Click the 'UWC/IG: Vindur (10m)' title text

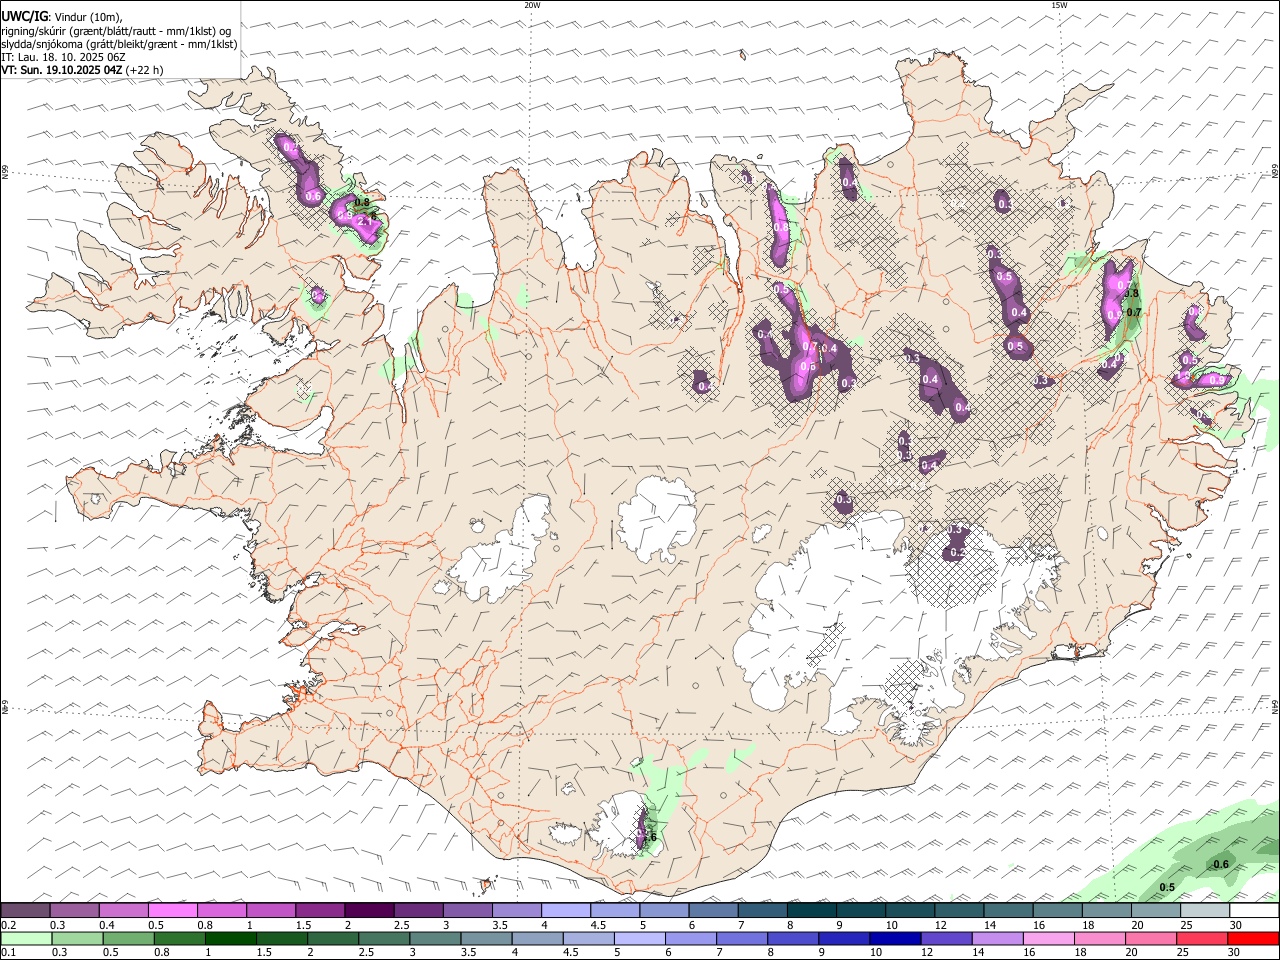(x=62, y=17)
